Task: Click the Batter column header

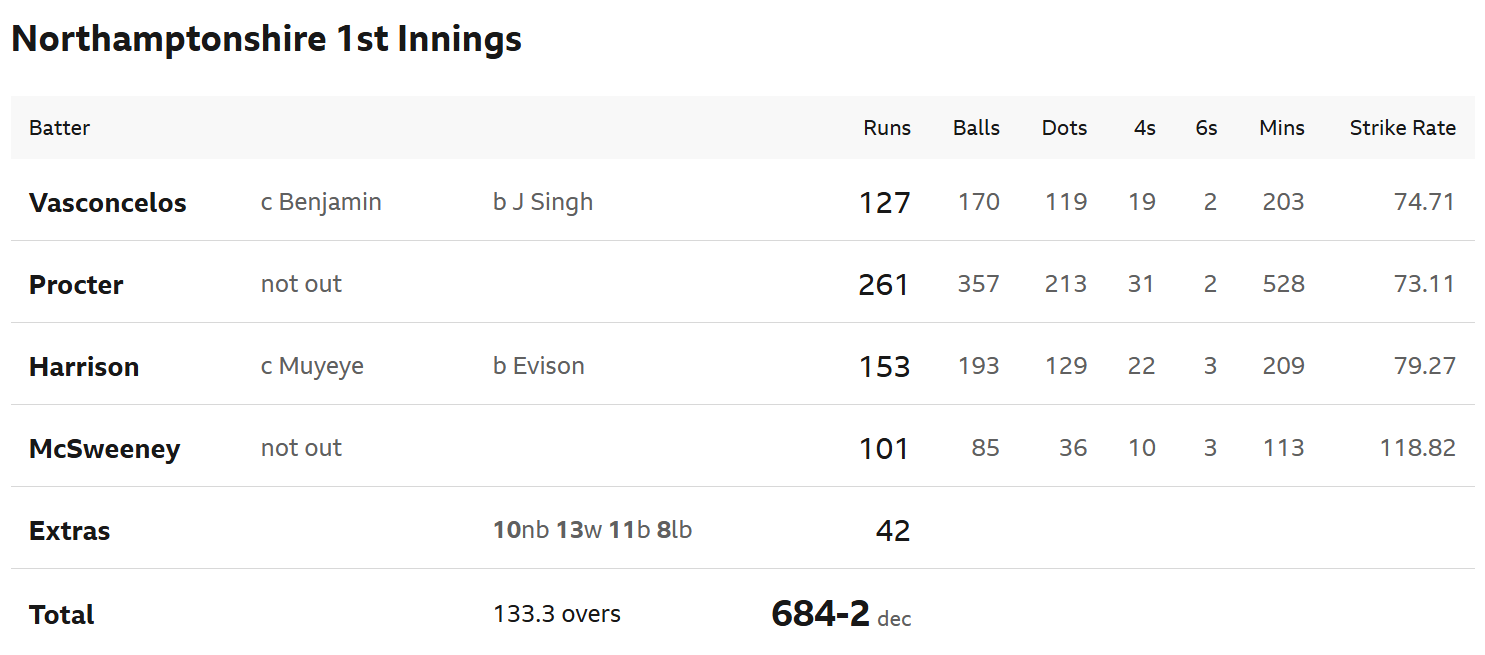Action: click(59, 128)
